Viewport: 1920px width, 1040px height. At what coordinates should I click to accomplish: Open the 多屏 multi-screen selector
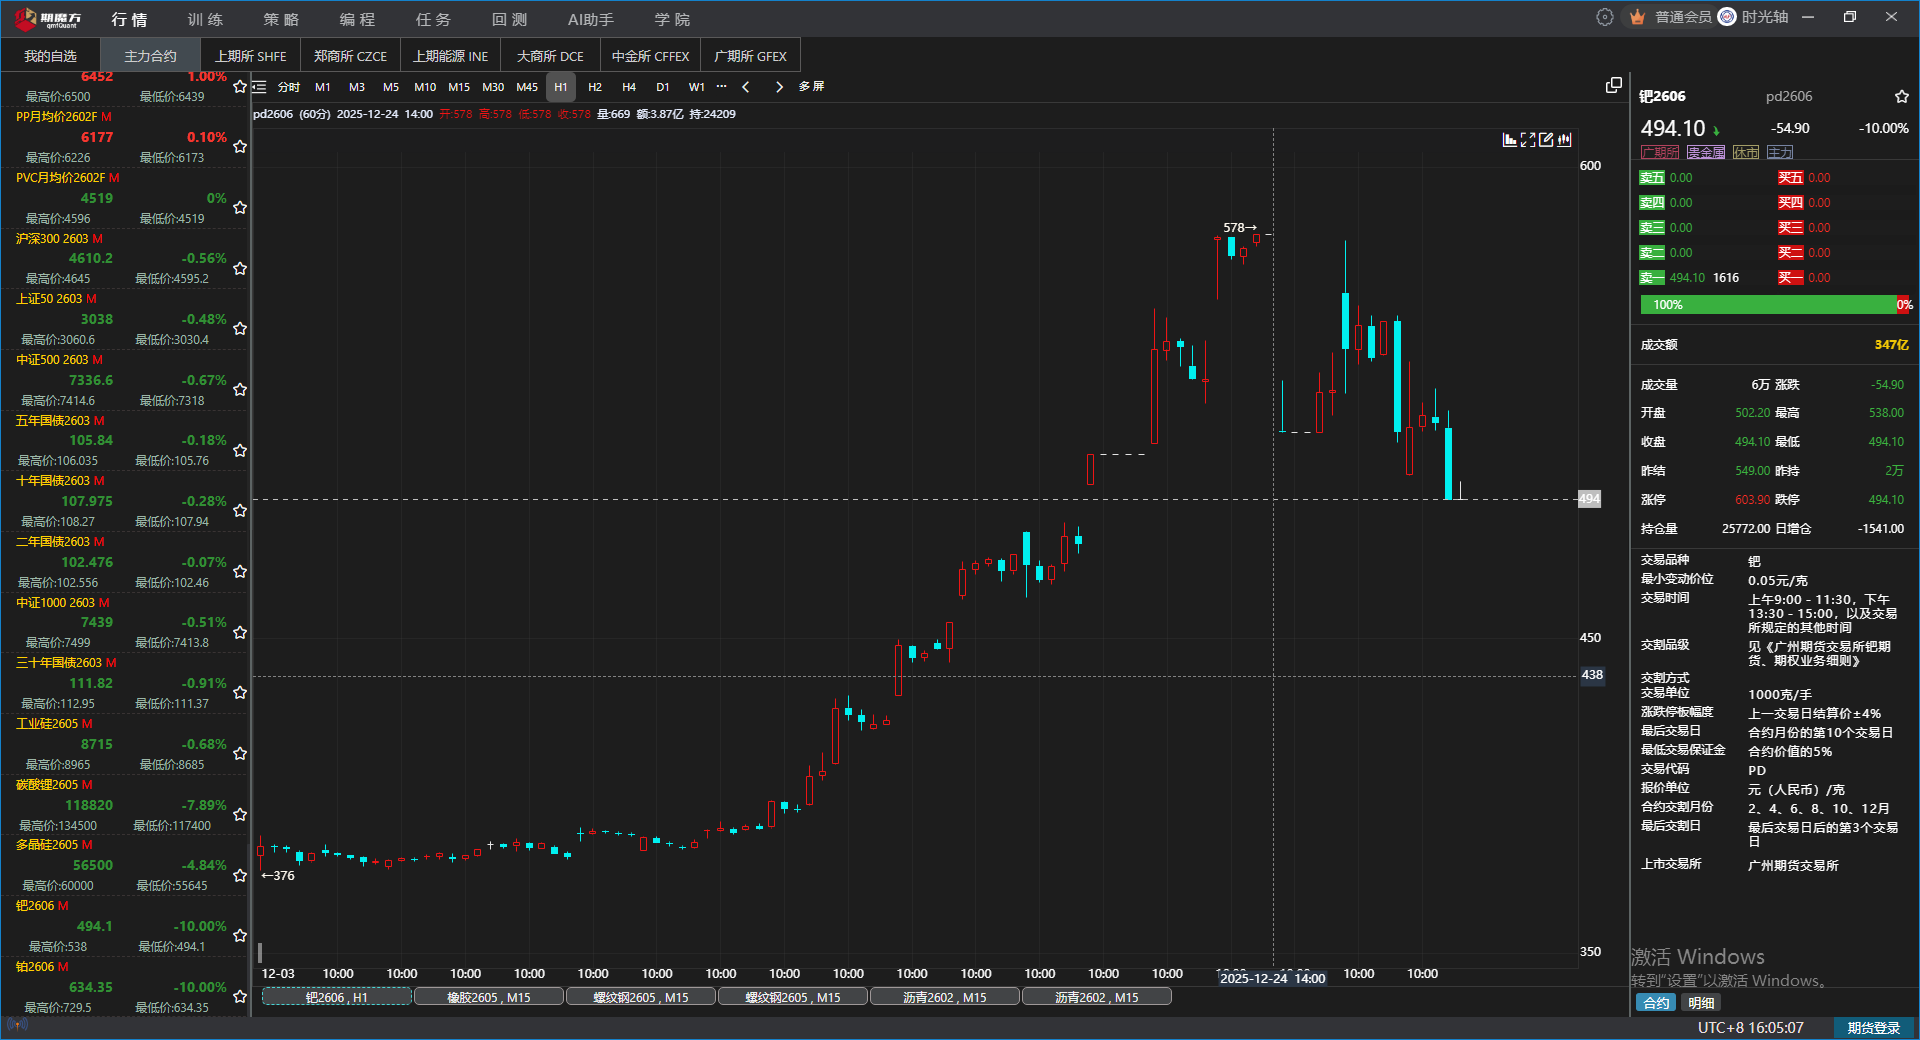pyautogui.click(x=811, y=87)
